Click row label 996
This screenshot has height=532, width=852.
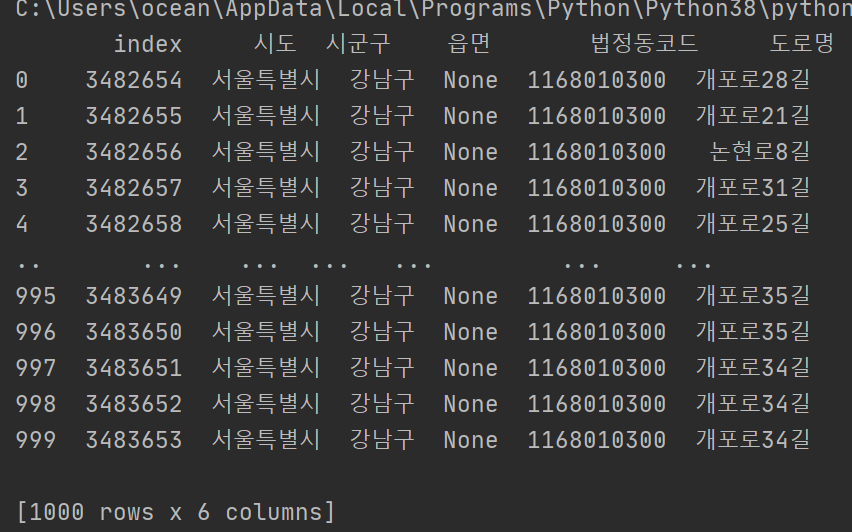[36, 332]
